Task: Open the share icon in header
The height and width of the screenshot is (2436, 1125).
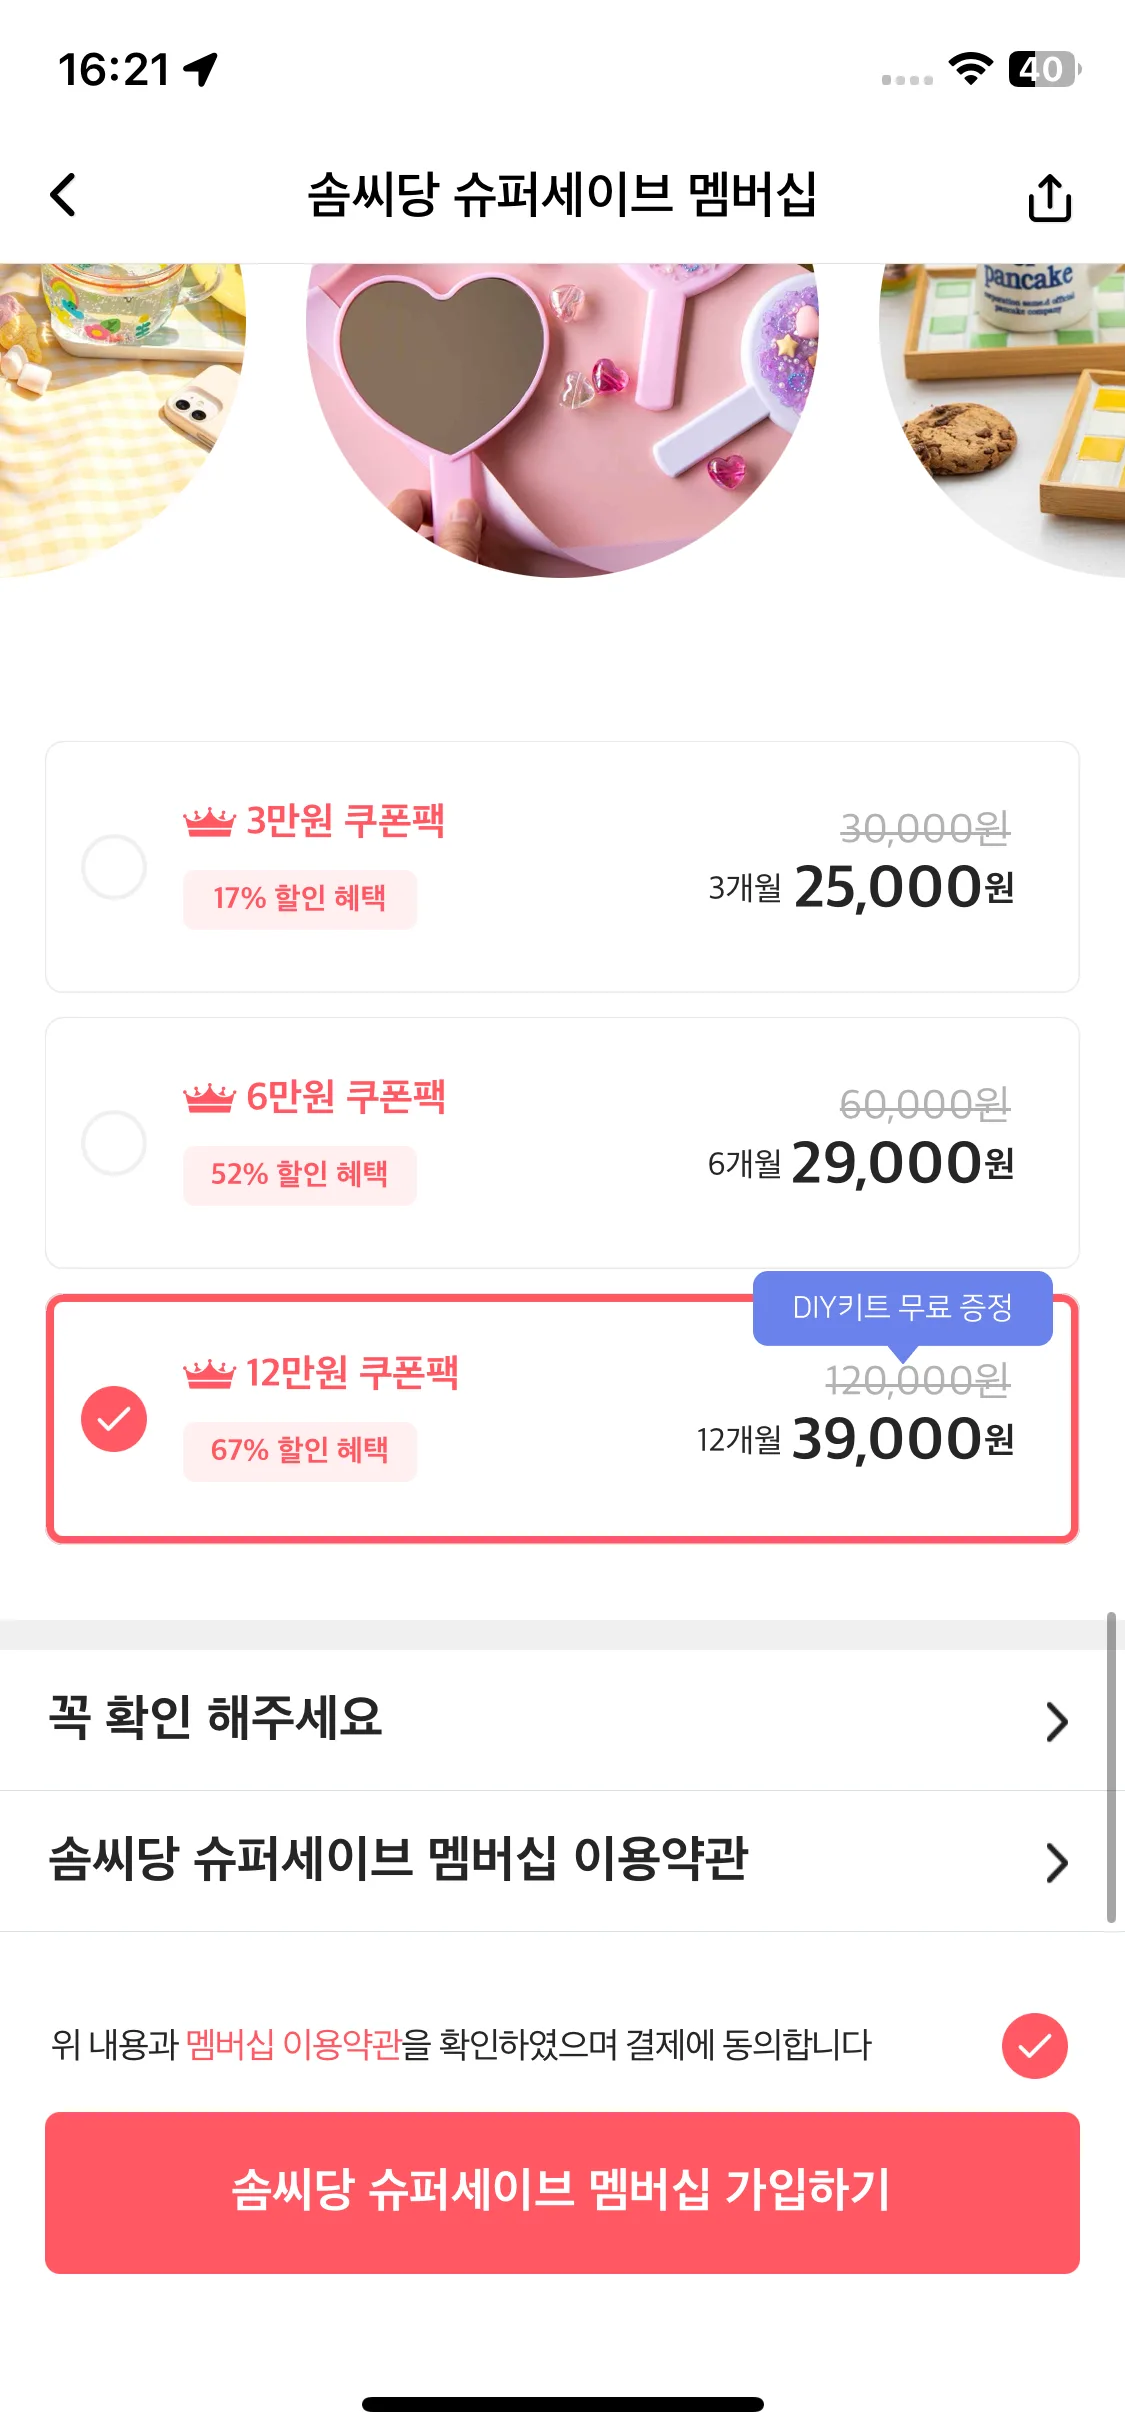Action: tap(1049, 197)
